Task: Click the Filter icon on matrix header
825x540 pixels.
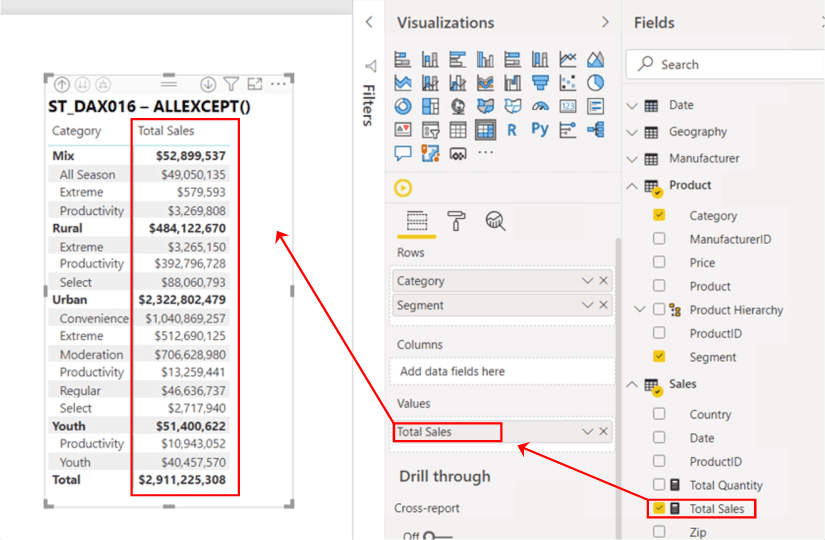Action: [231, 84]
